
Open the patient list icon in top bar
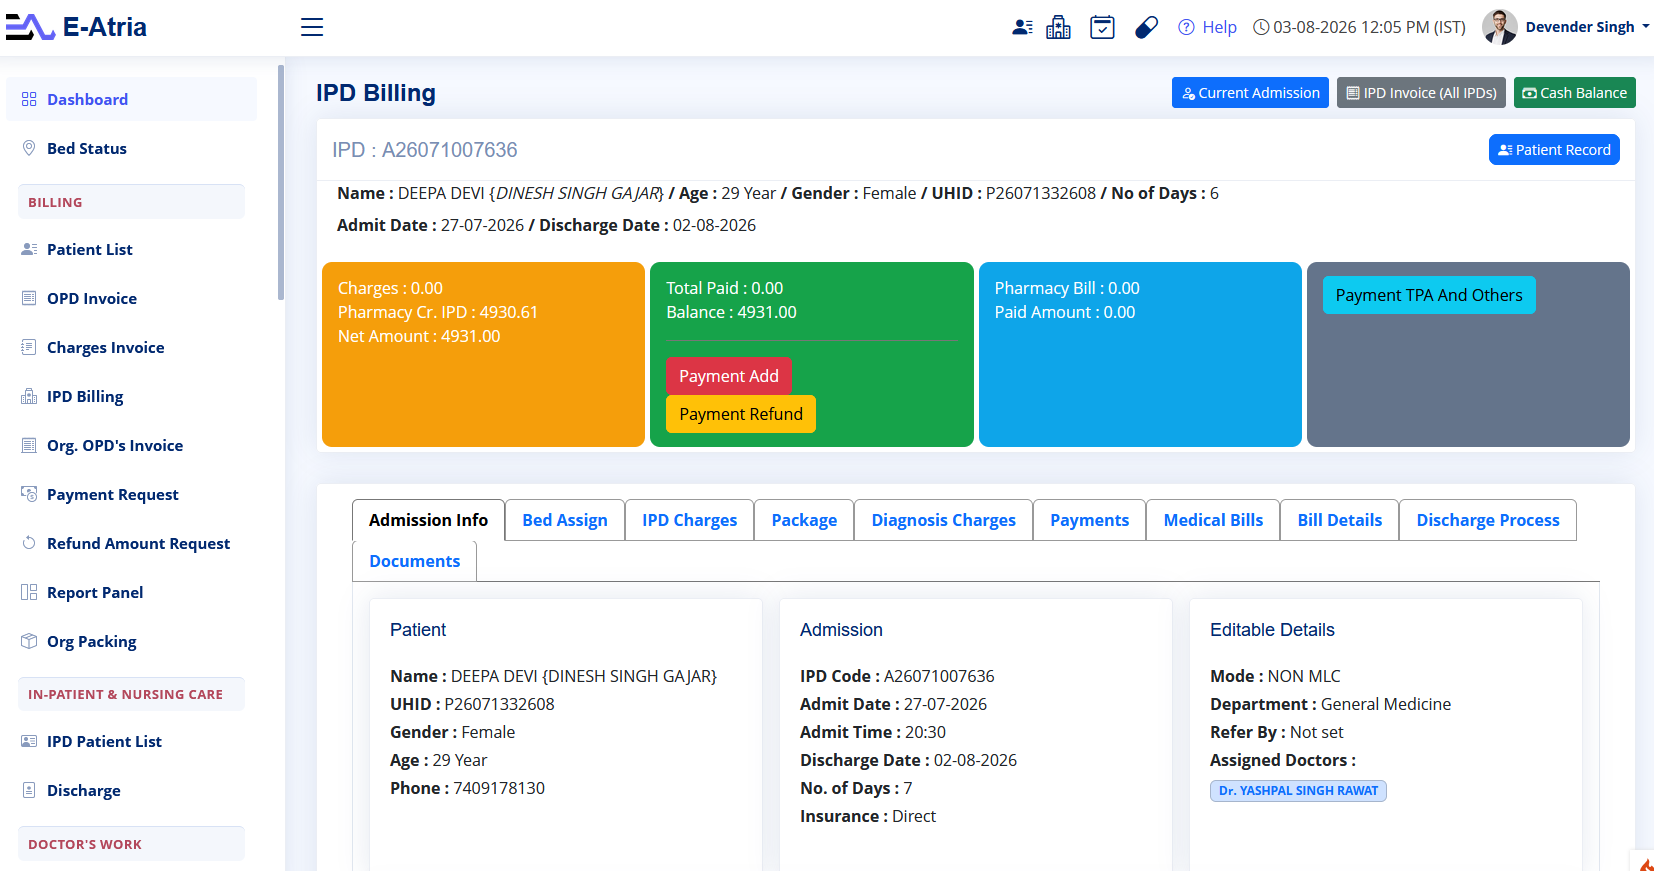(x=1022, y=27)
